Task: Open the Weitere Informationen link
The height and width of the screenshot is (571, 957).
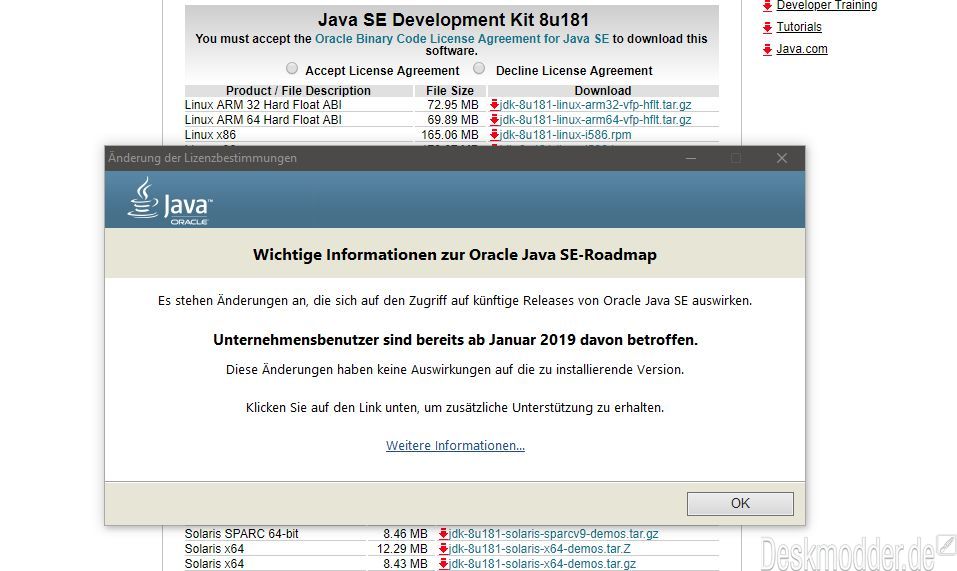Action: coord(455,445)
